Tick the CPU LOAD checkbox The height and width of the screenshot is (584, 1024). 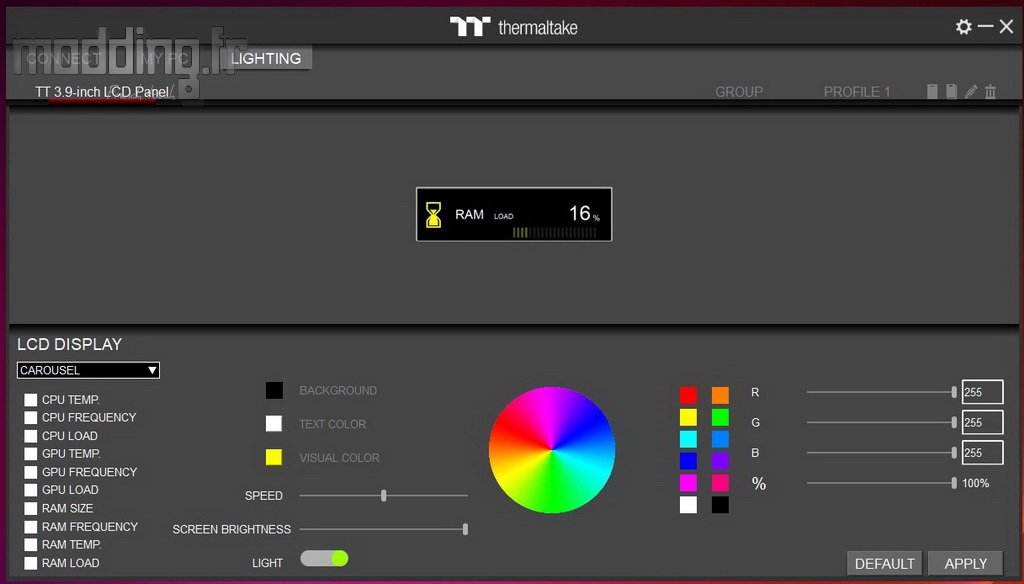pyautogui.click(x=31, y=436)
